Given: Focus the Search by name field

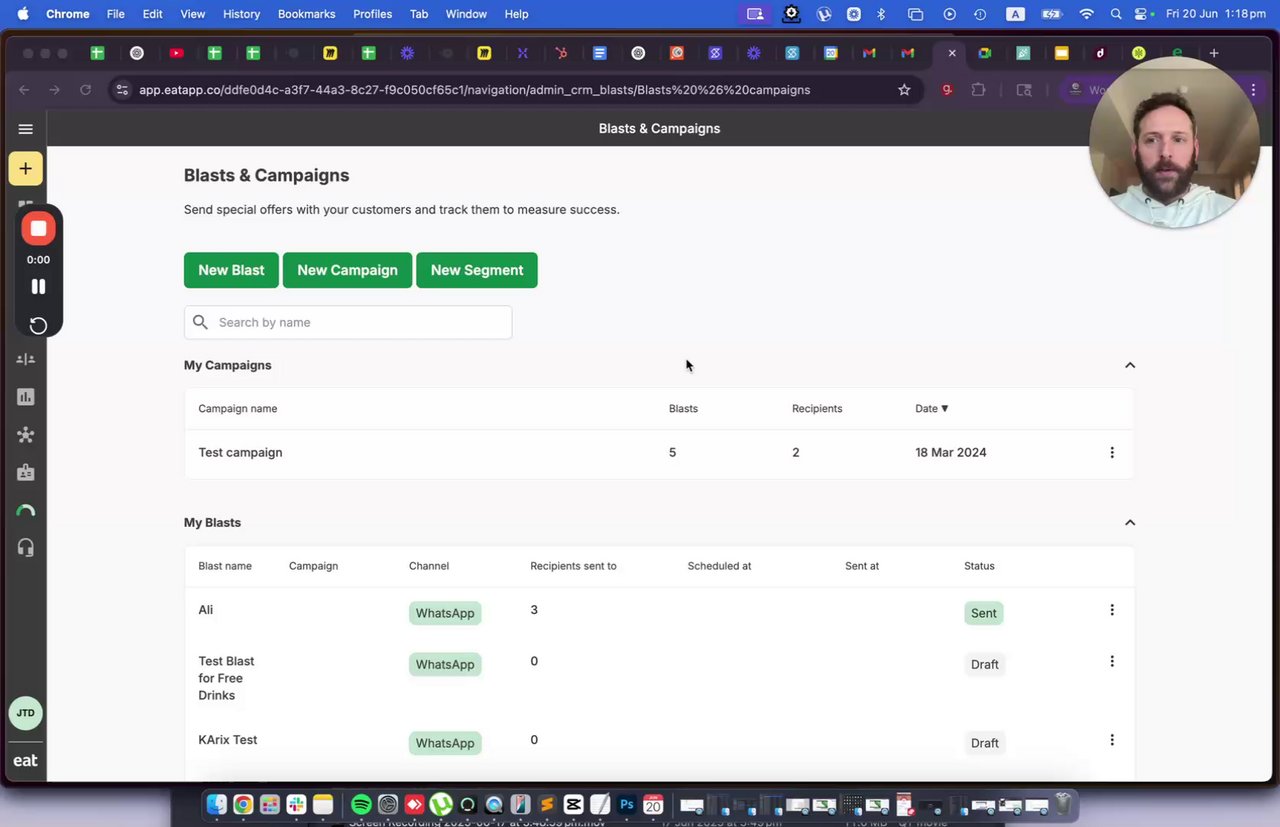Looking at the screenshot, I should [348, 322].
